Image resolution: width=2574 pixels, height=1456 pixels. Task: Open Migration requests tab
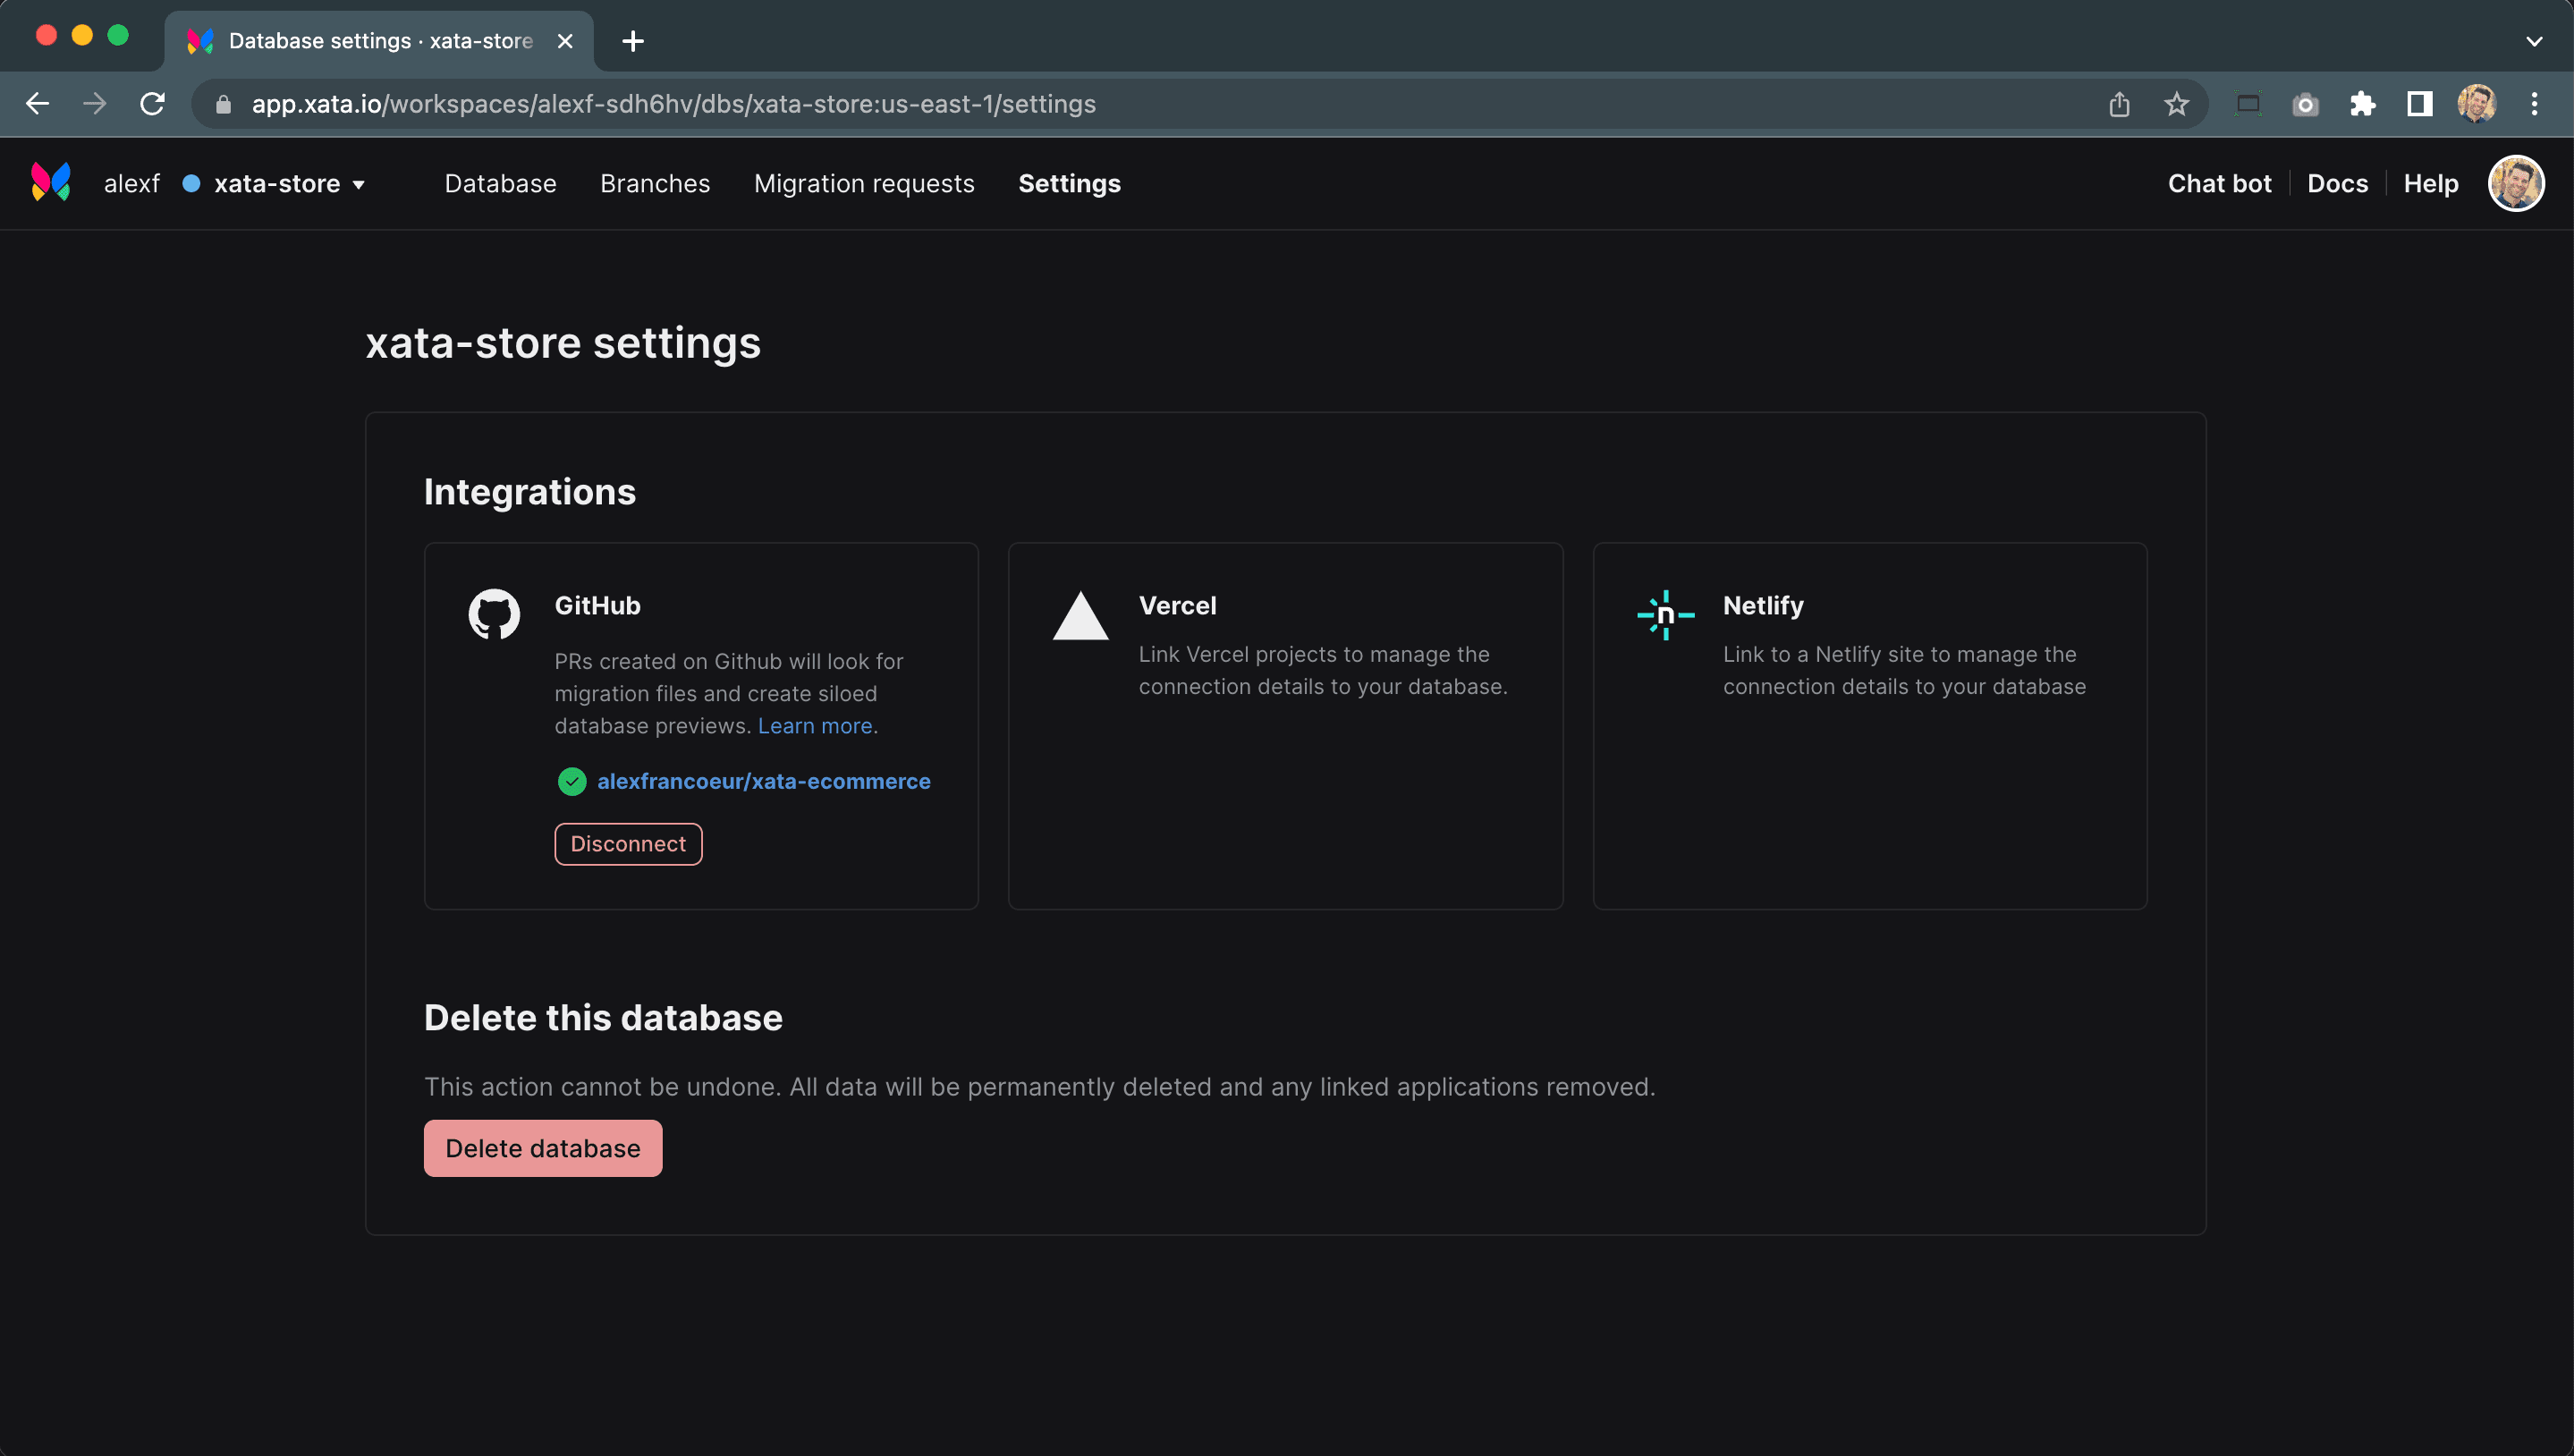pos(864,184)
